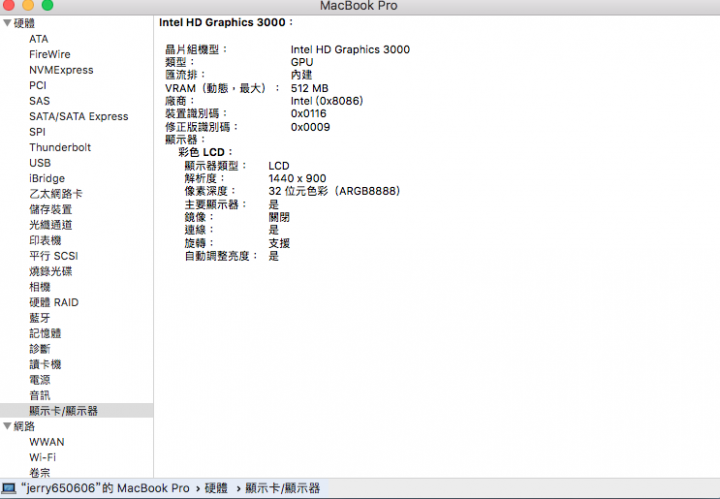Click the 支援 rotation value
This screenshot has width=720, height=499.
279,243
